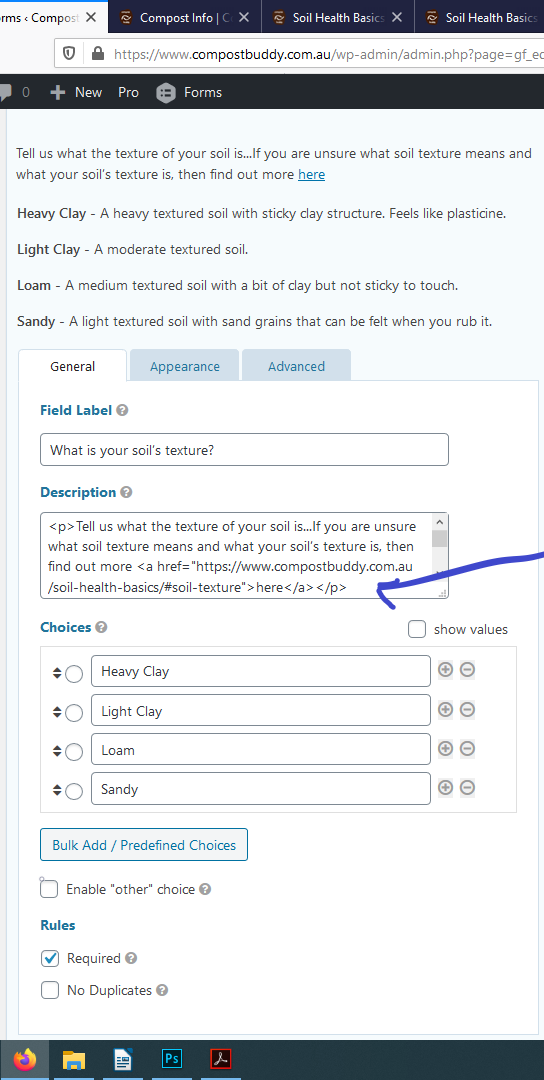The height and width of the screenshot is (1080, 544).
Task: Tick the No Duplicates checkbox
Action: (x=50, y=990)
